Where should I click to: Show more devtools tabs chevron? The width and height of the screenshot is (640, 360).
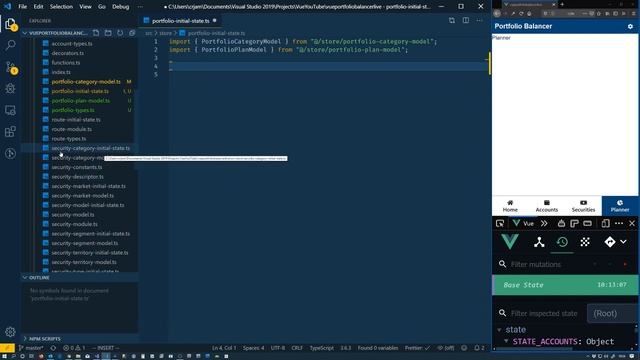pos(544,223)
